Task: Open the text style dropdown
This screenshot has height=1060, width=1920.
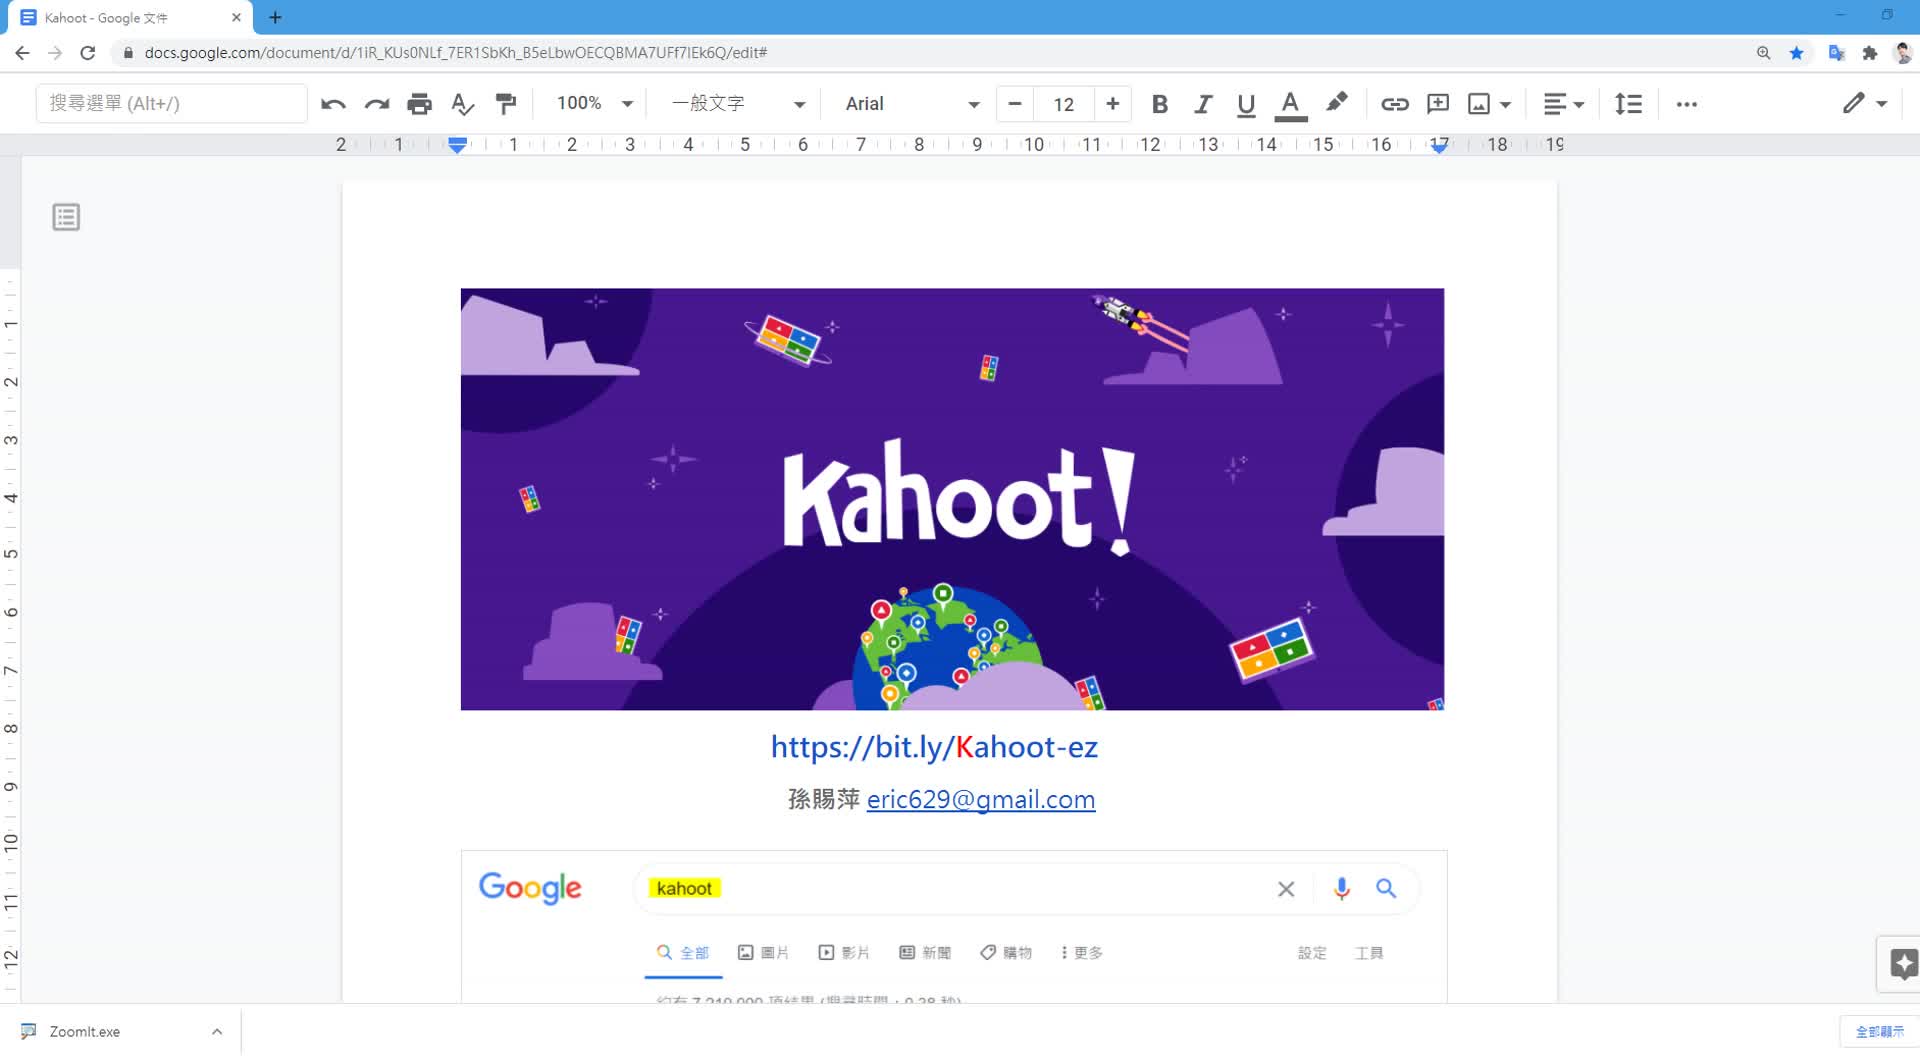Action: pyautogui.click(x=738, y=103)
